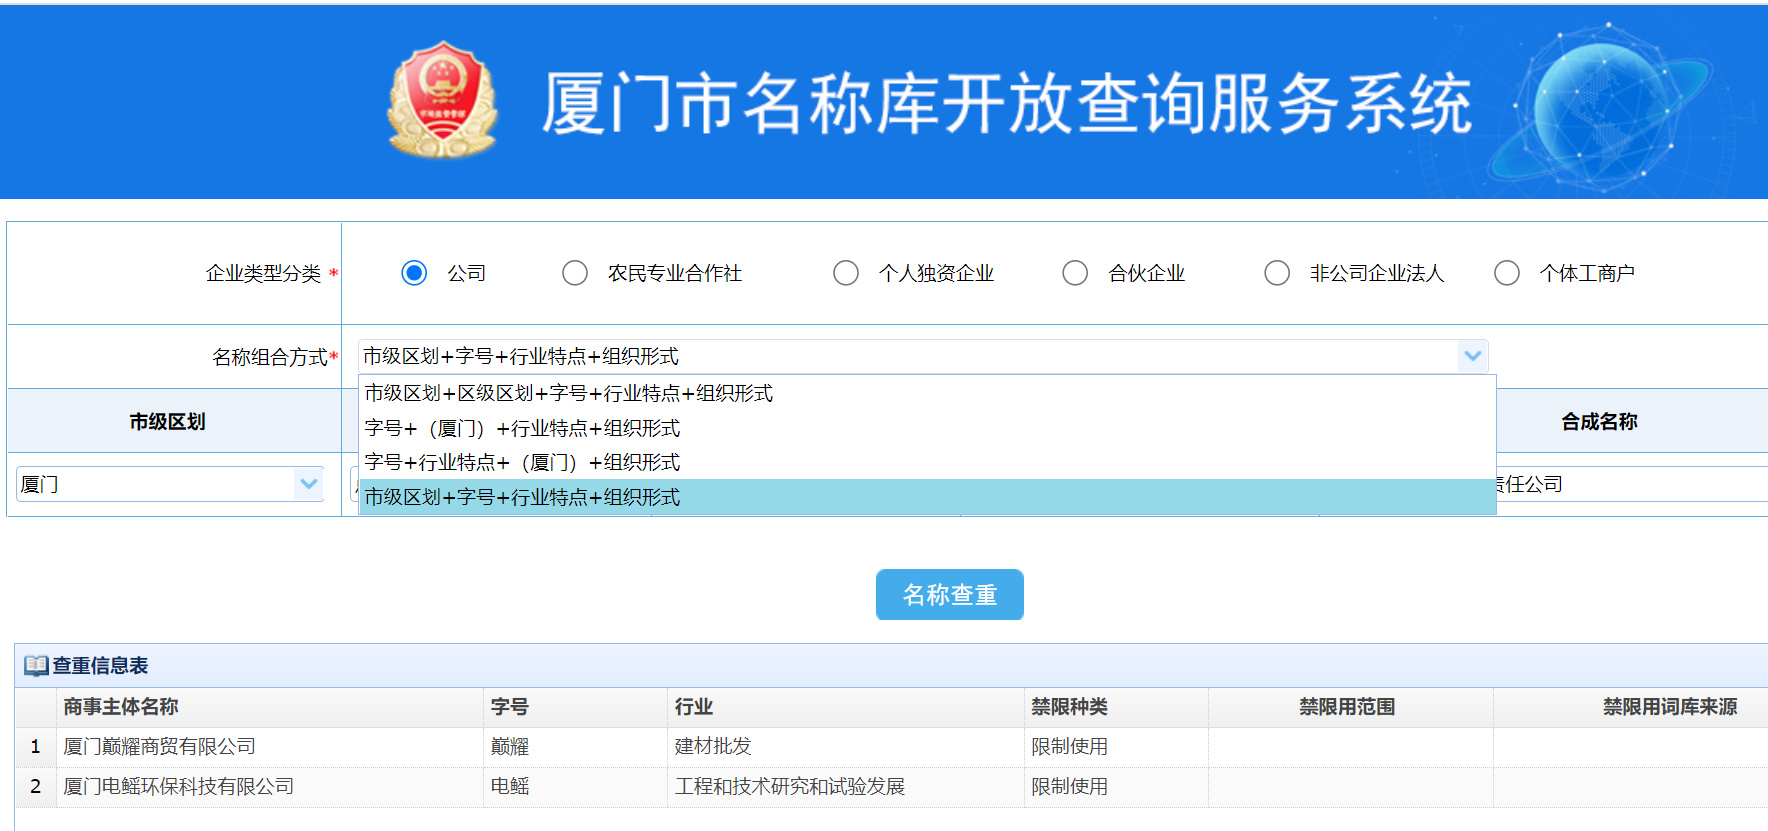Click the book icon beside 查重信息表
Viewport: 1768px width, 831px height.
click(x=36, y=666)
